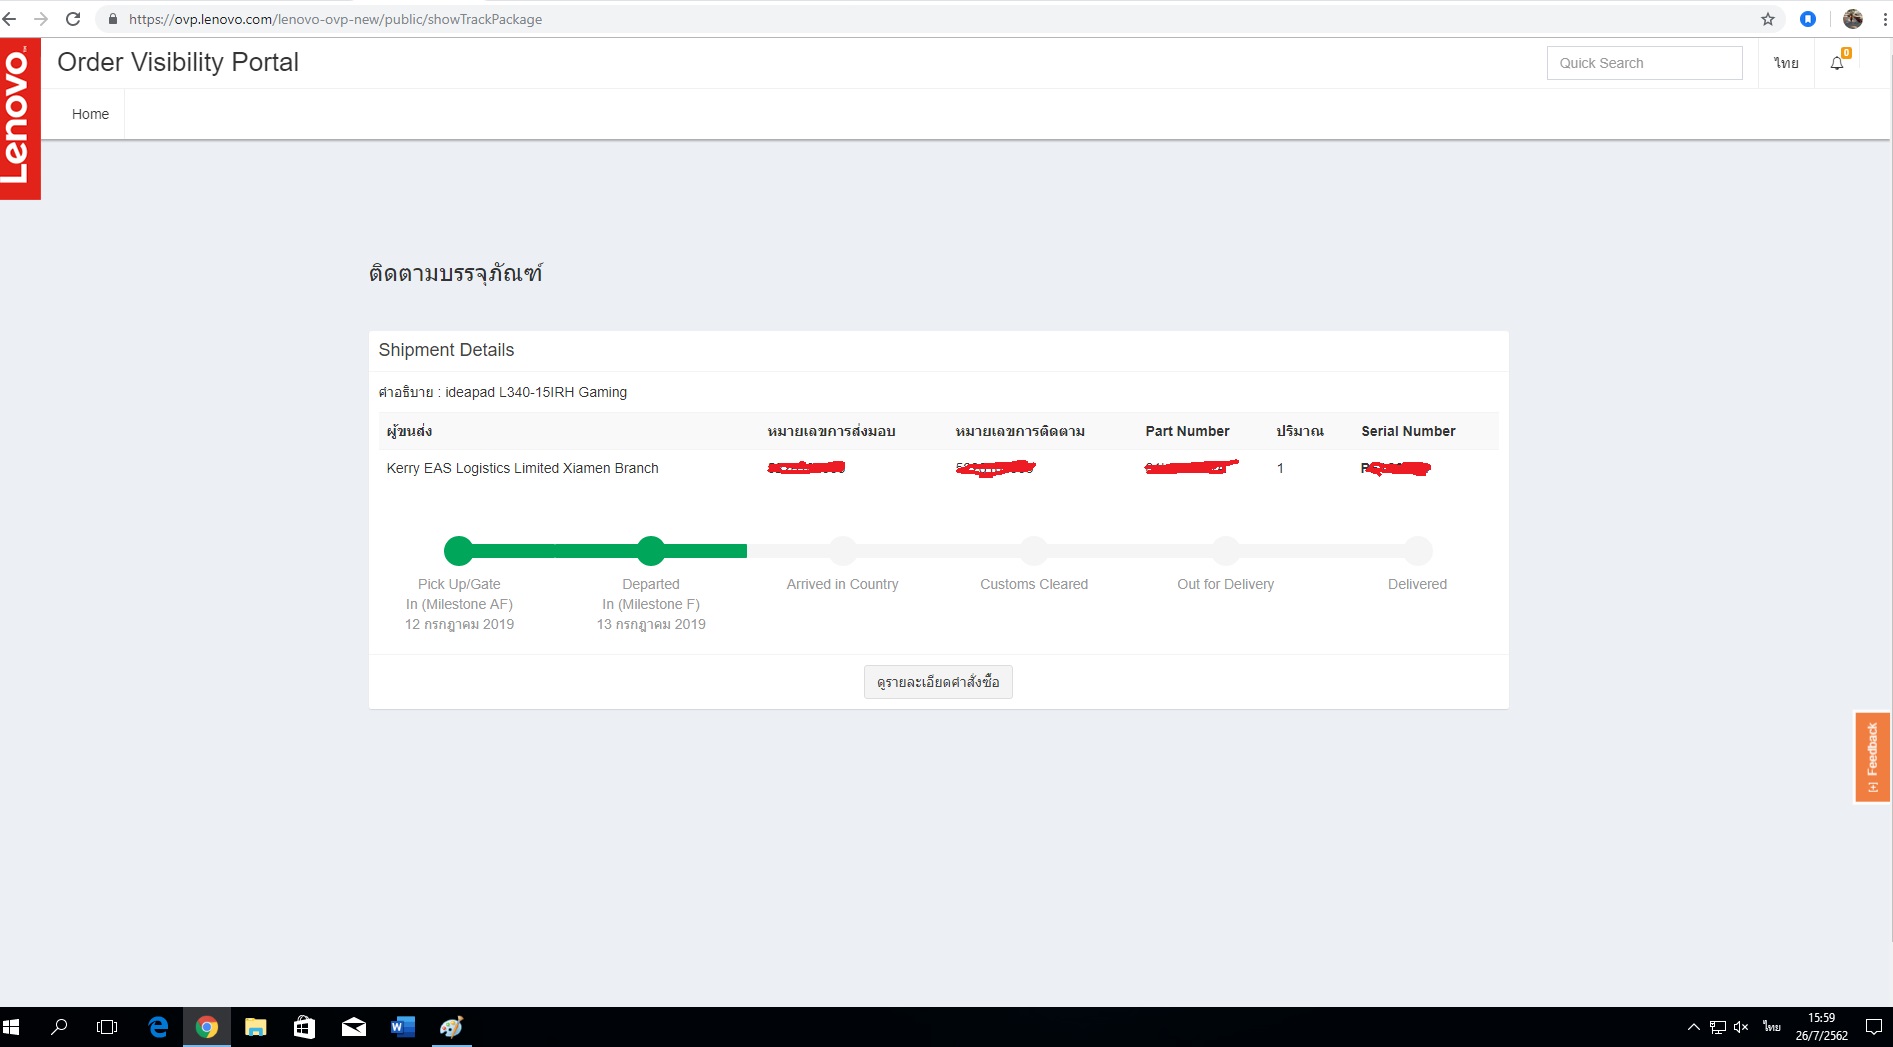
Task: Click the Serial Number column header
Action: (1408, 431)
